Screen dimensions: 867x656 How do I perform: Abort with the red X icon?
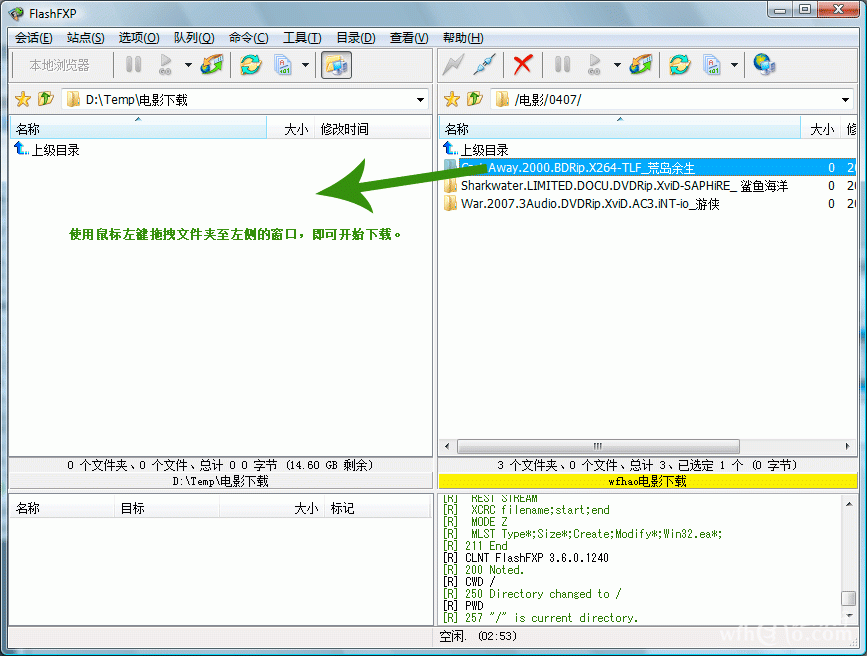[x=523, y=65]
